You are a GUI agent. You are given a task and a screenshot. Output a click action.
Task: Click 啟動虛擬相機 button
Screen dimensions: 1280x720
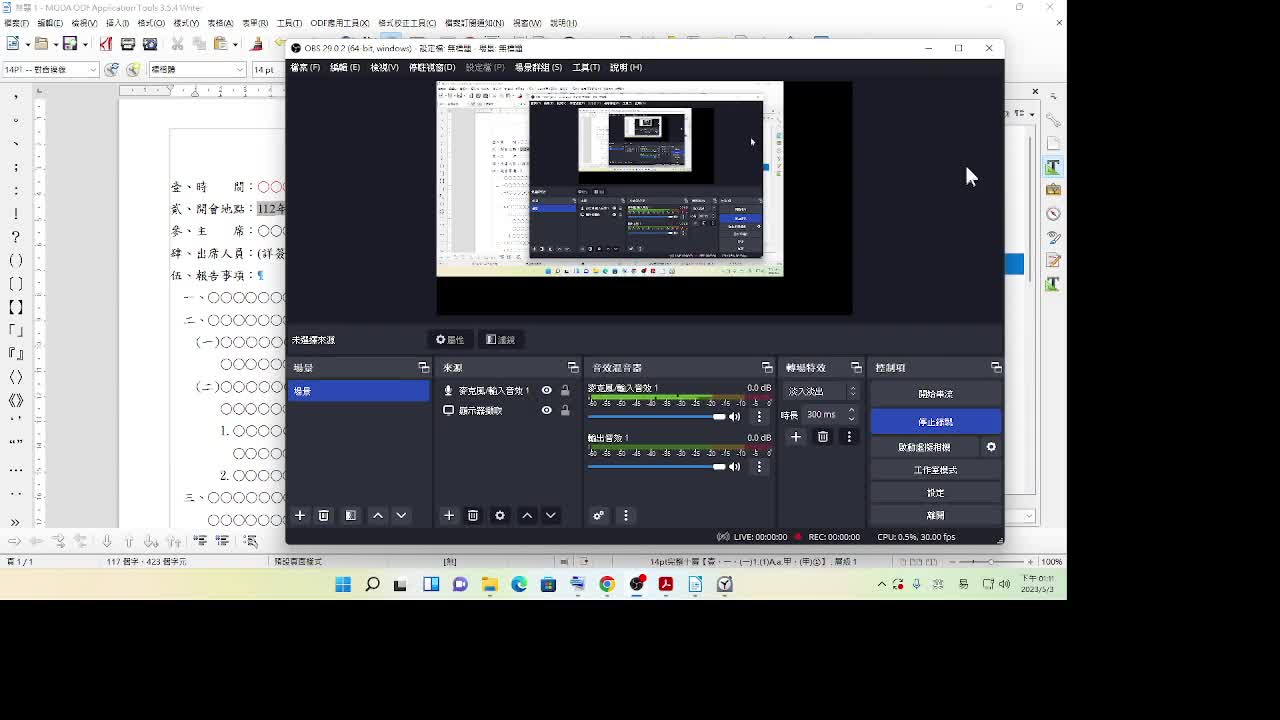tap(924, 447)
